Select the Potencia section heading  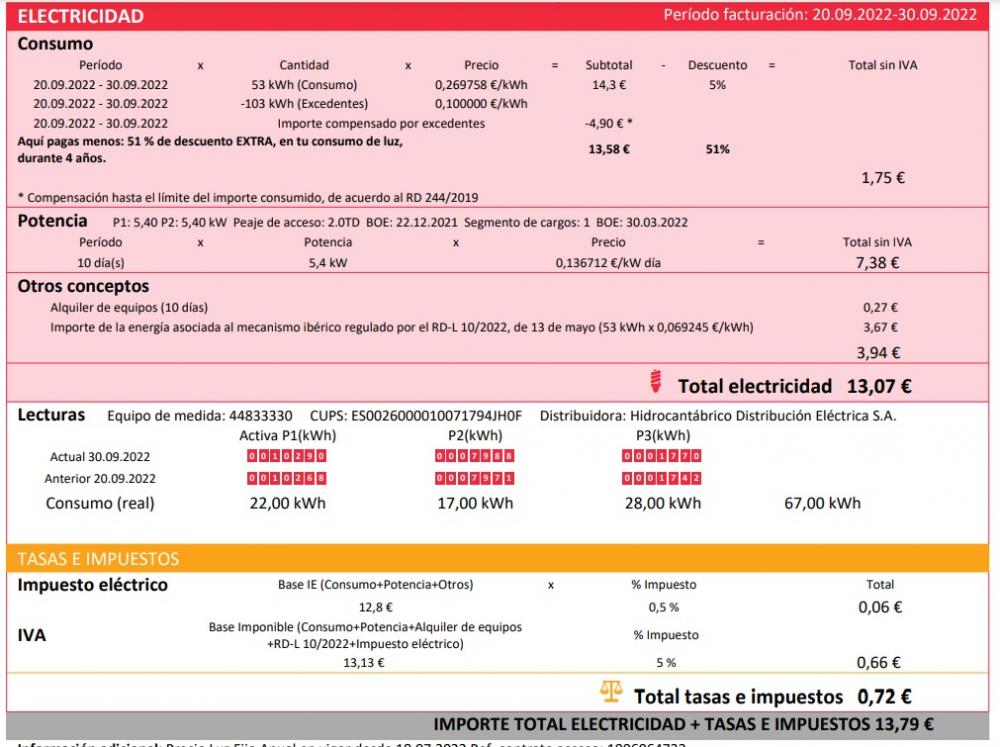pos(52,221)
